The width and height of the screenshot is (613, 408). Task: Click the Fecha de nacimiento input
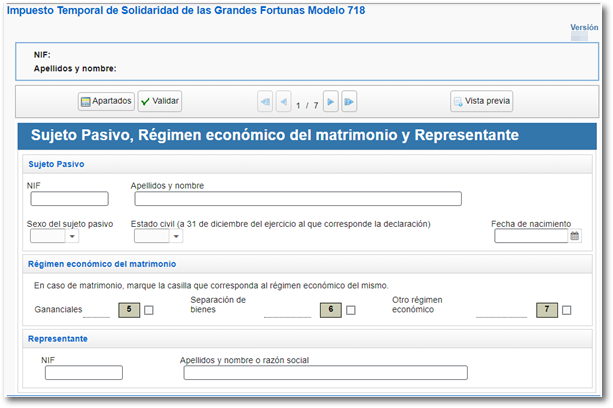(531, 236)
